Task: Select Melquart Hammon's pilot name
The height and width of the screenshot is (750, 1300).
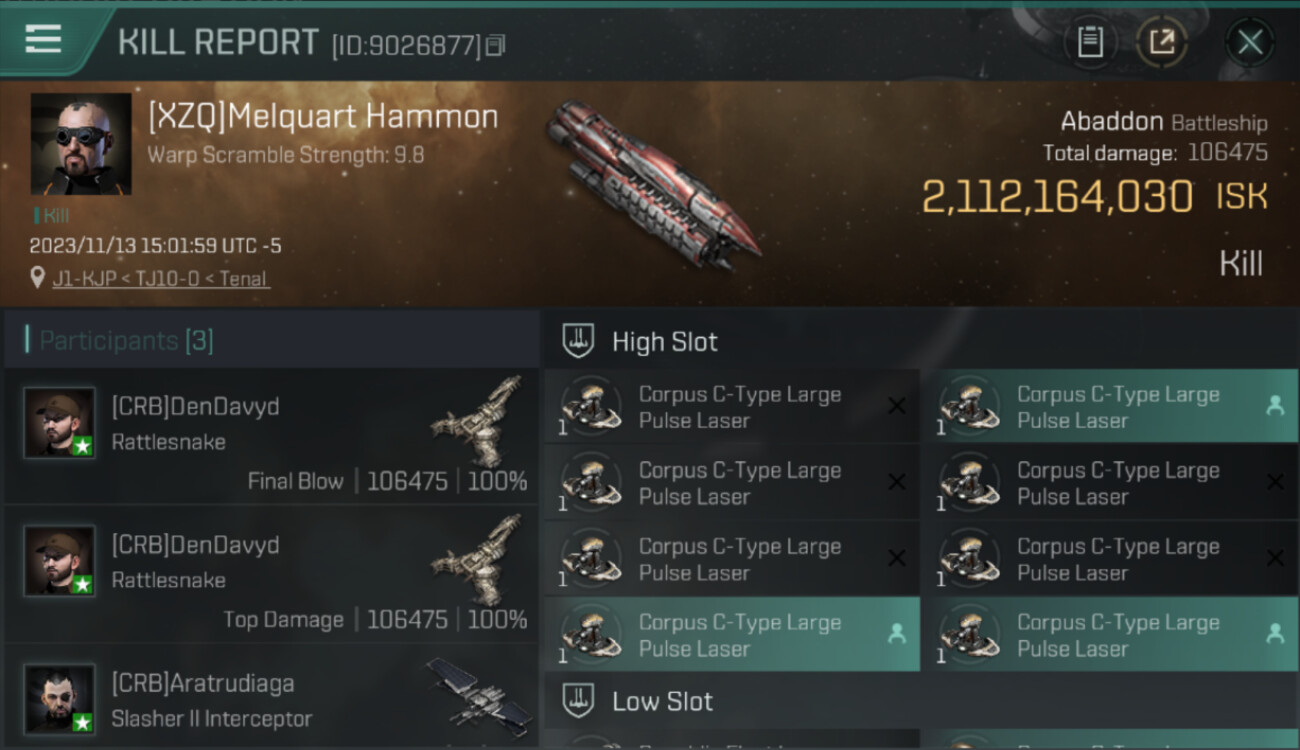Action: (x=323, y=117)
